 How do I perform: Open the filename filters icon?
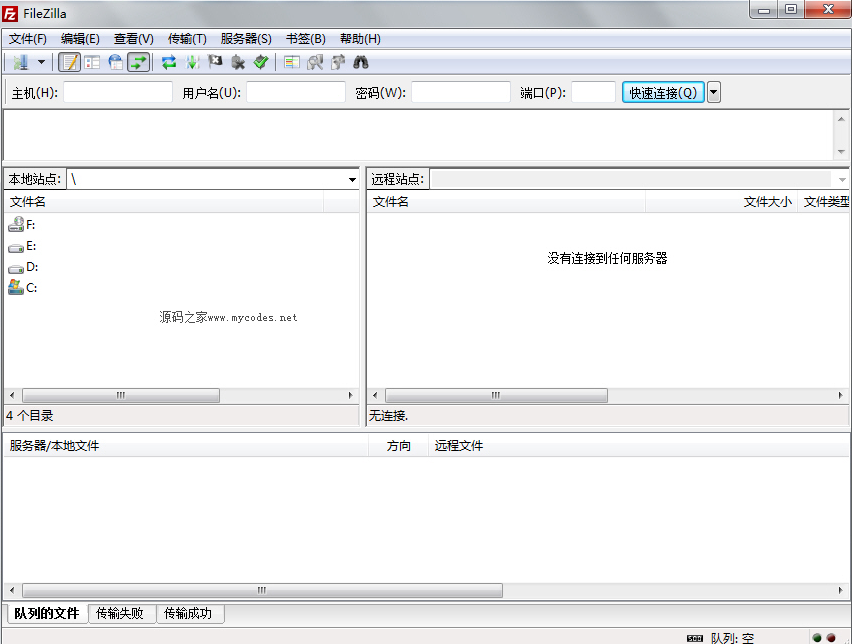pyautogui.click(x=291, y=62)
